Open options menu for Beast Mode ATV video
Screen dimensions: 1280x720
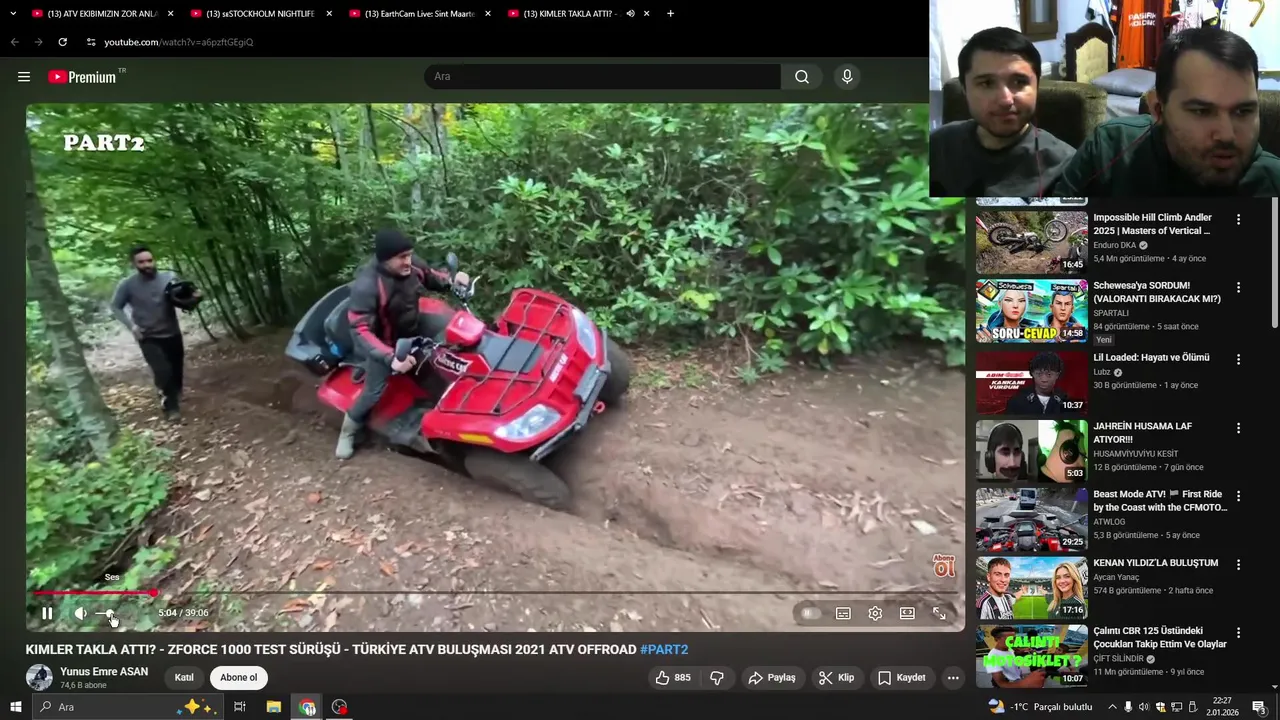click(x=1238, y=497)
